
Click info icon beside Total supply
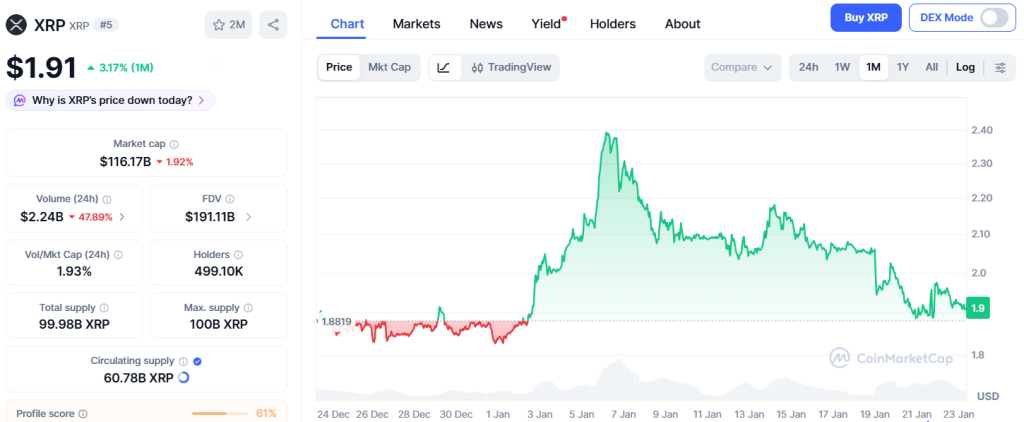104,308
